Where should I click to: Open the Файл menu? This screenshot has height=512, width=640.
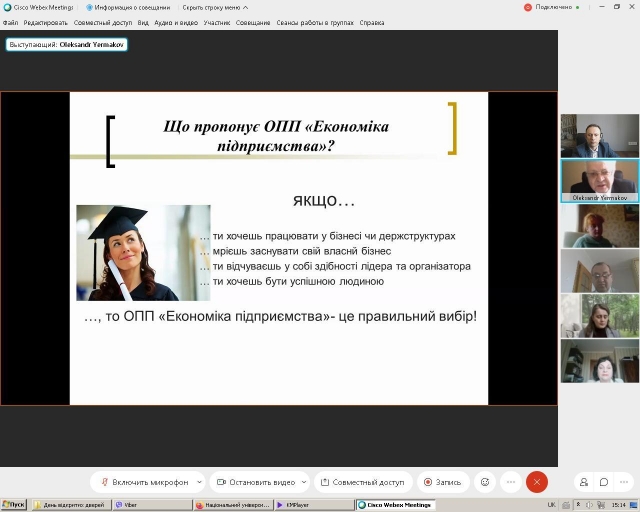pyautogui.click(x=10, y=23)
